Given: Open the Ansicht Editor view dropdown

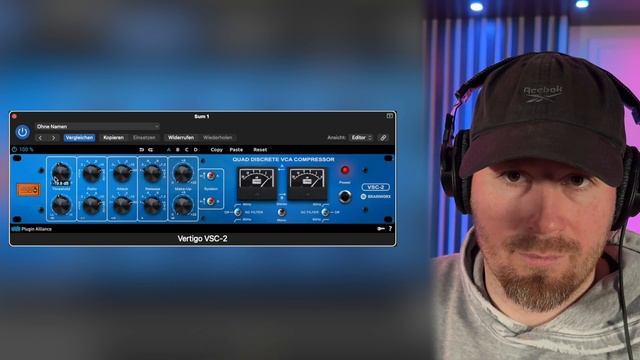Looking at the screenshot, I should 361,138.
